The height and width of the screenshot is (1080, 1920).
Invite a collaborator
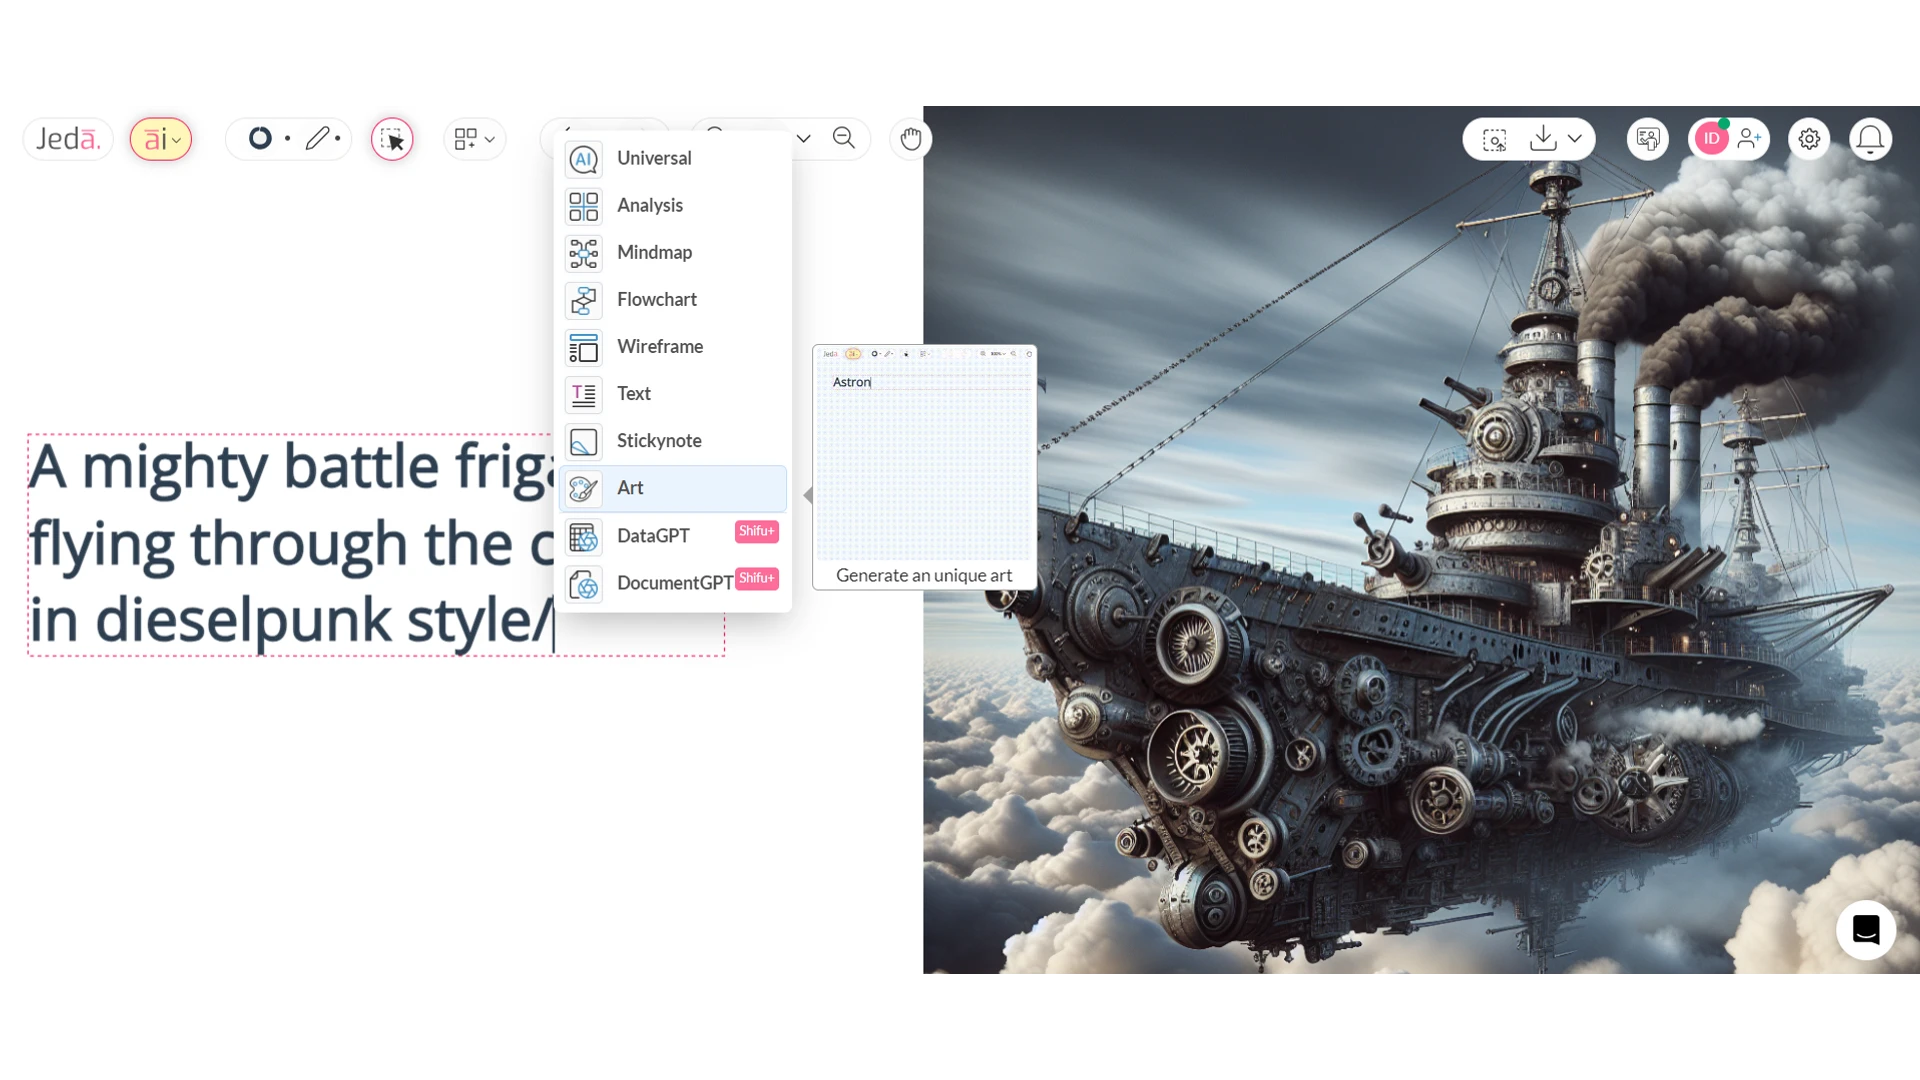click(1750, 139)
